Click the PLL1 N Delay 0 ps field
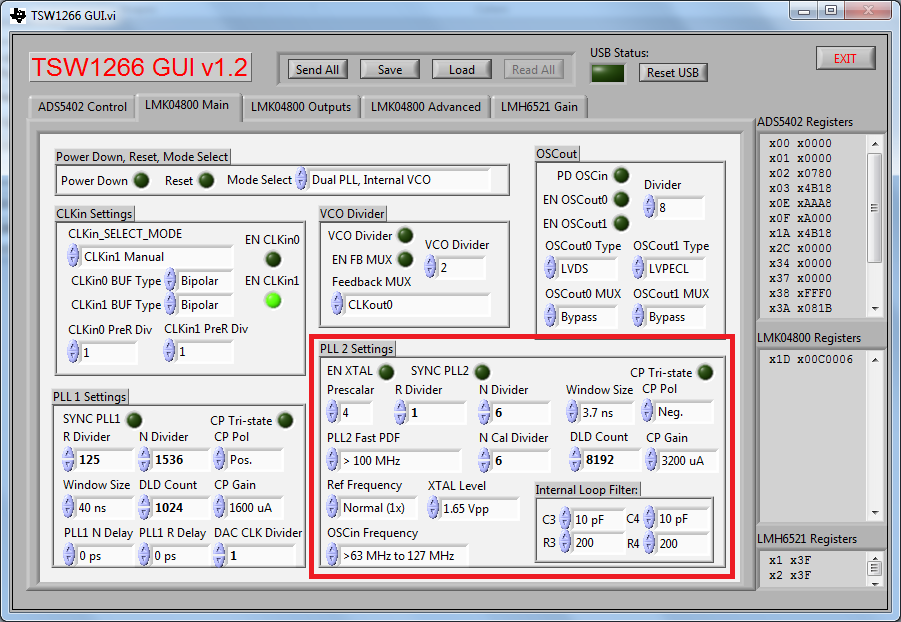The height and width of the screenshot is (622, 901). (x=105, y=556)
